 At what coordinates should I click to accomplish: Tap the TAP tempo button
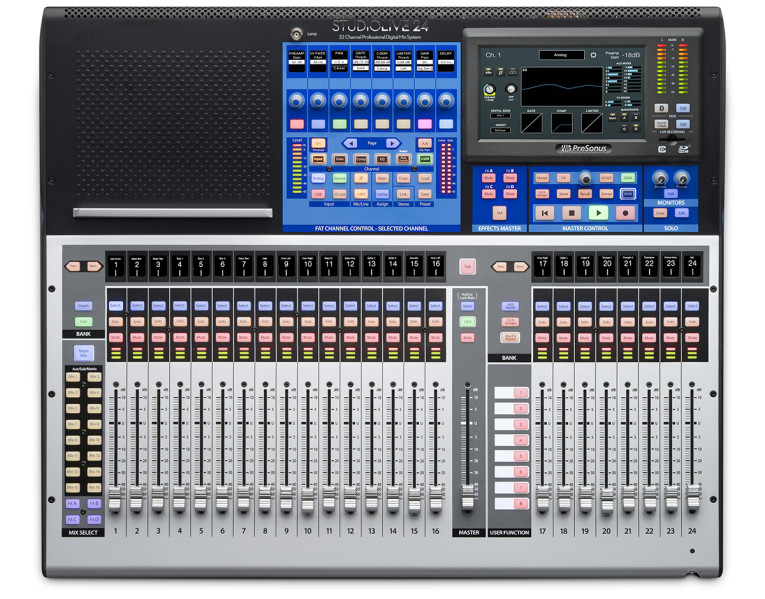(x=499, y=213)
